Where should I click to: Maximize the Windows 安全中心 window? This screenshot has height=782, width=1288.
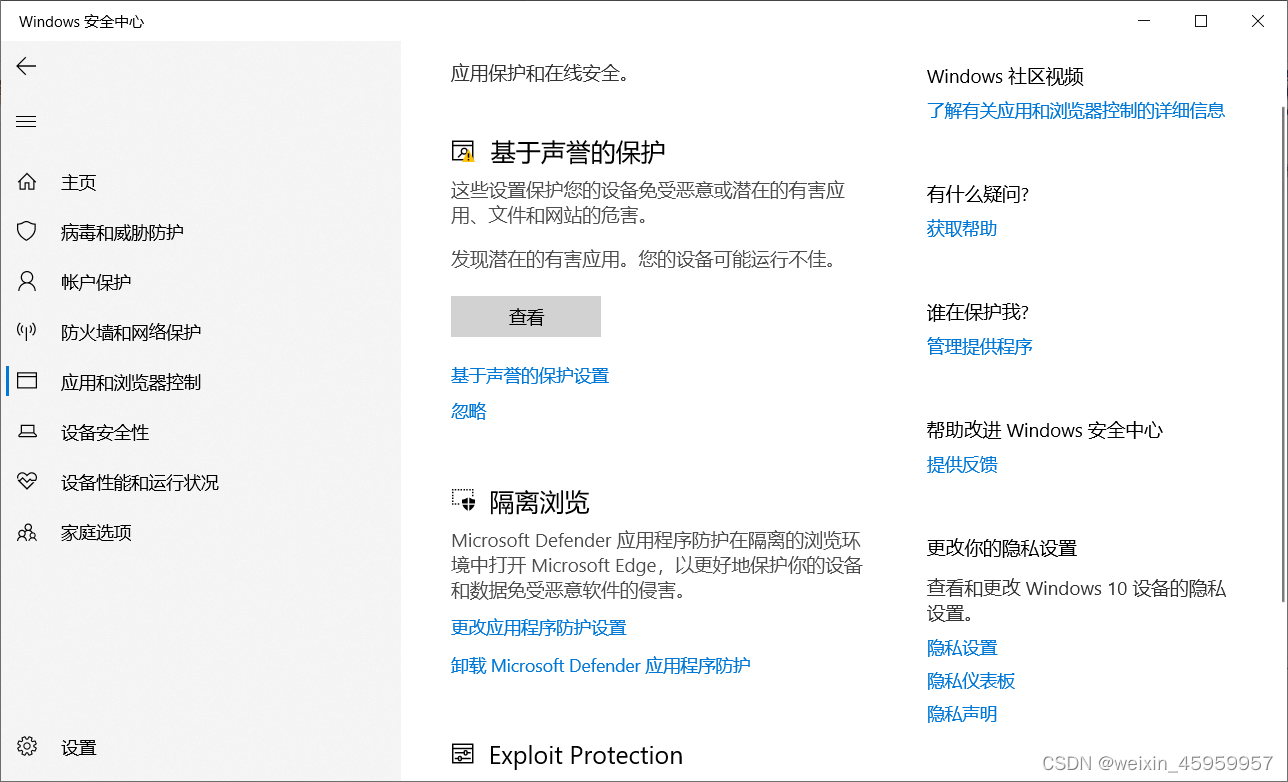(x=1201, y=21)
